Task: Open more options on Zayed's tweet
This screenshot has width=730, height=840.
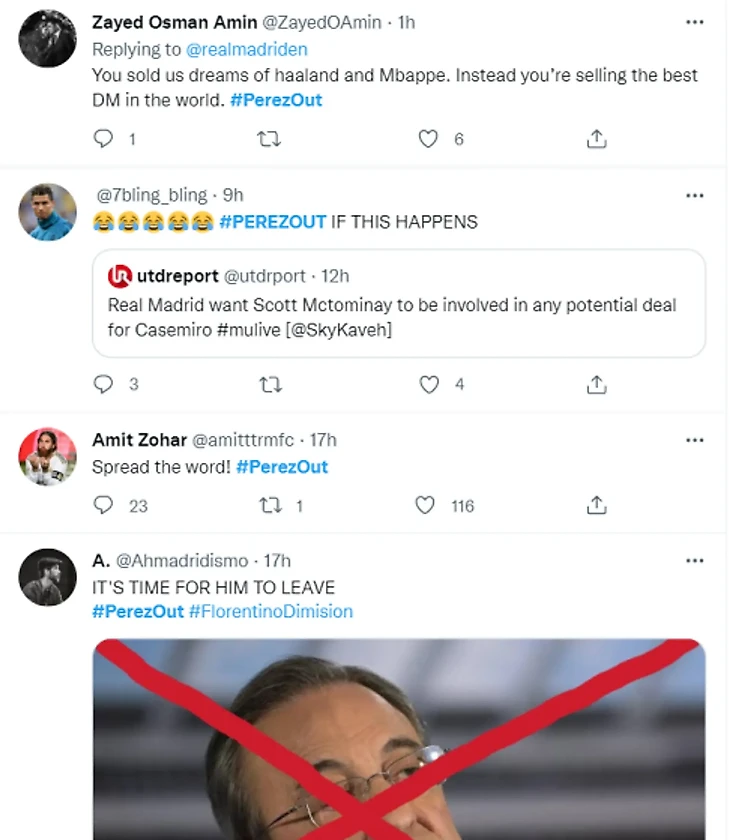Action: pyautogui.click(x=694, y=22)
